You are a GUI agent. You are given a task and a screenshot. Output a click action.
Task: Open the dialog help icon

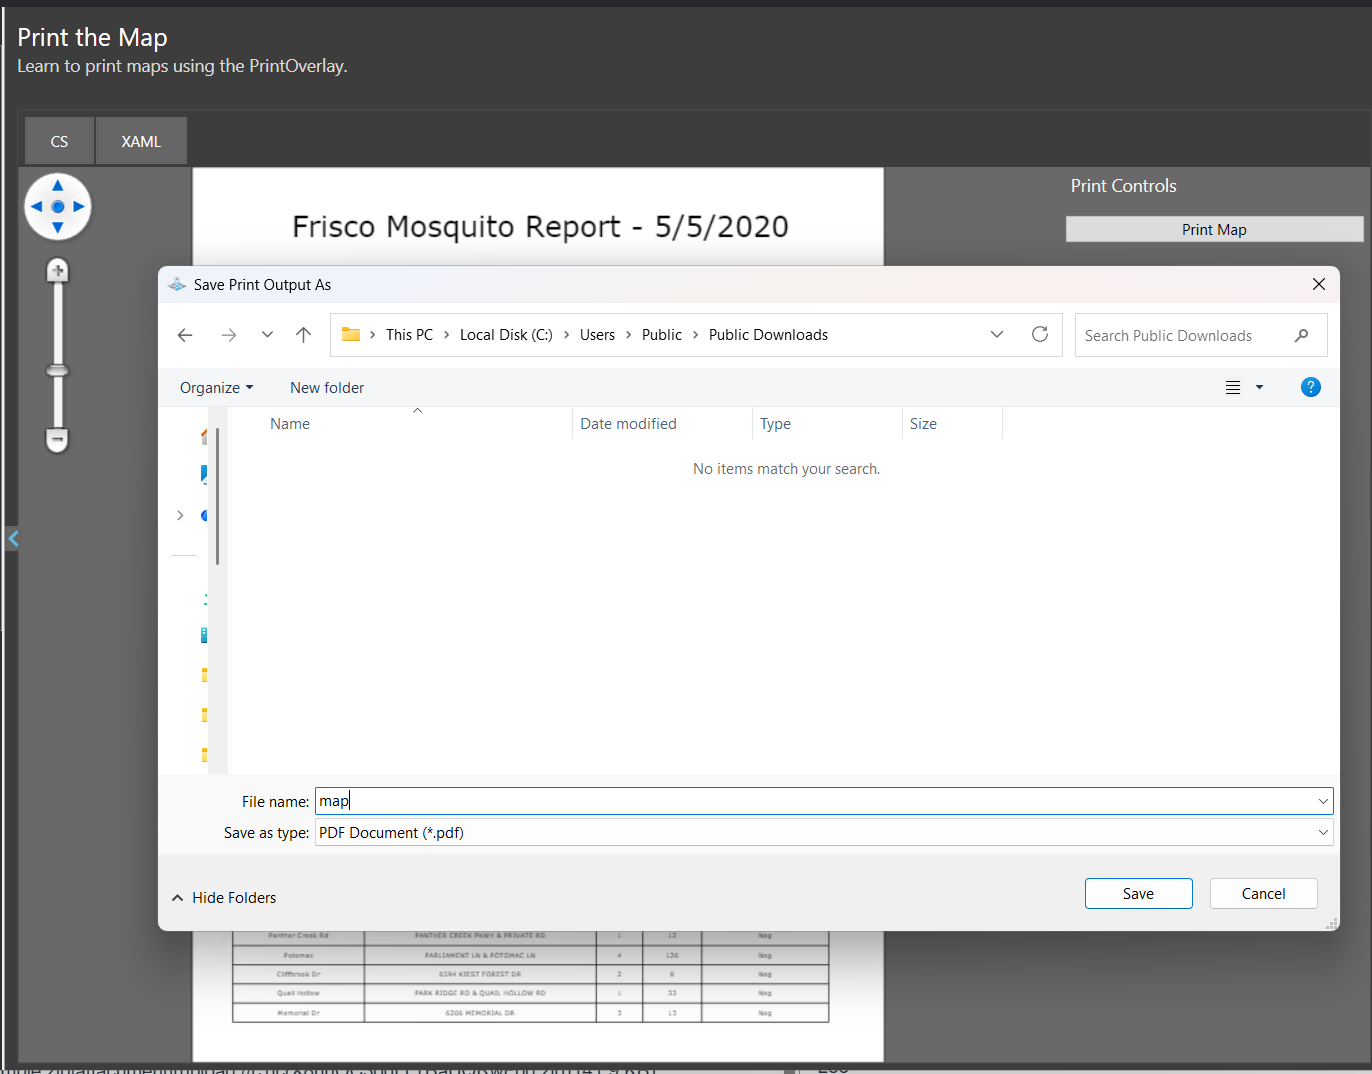(1310, 387)
